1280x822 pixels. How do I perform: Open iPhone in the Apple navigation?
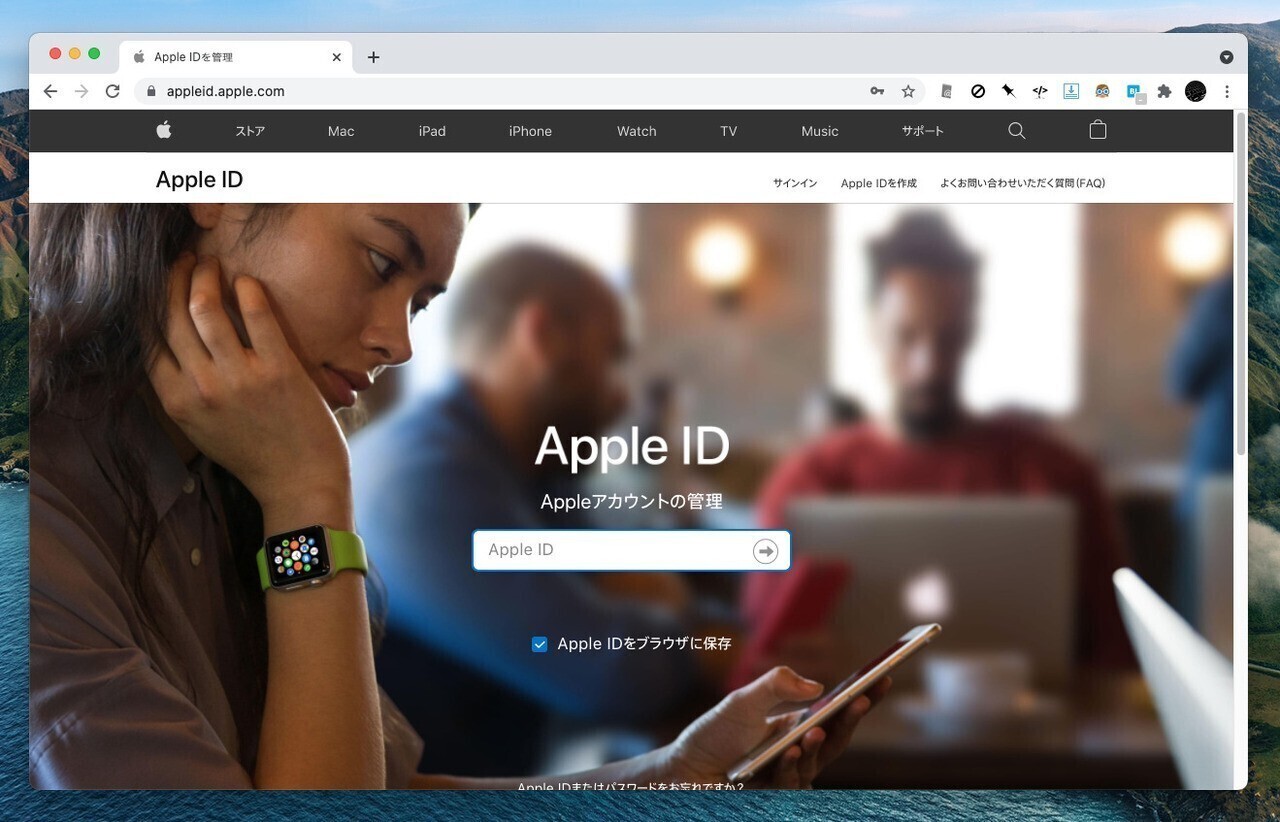(530, 131)
